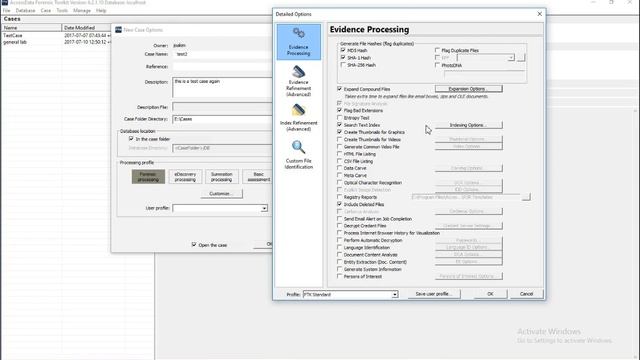This screenshot has height=360, width=640.
Task: Toggle Expand Compound Files
Action: pyautogui.click(x=340, y=89)
